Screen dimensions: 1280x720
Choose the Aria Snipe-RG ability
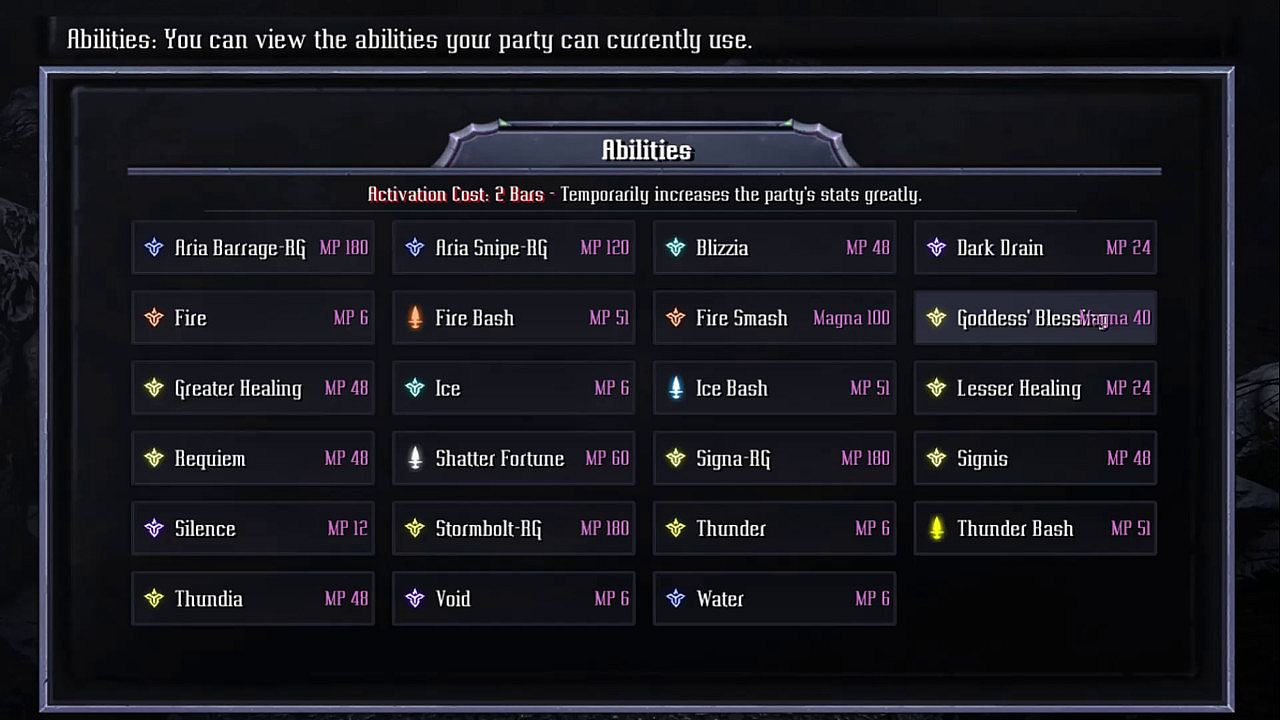pyautogui.click(x=513, y=248)
